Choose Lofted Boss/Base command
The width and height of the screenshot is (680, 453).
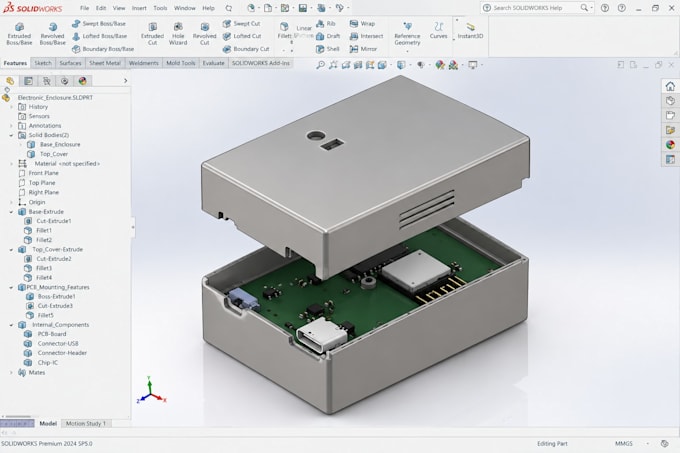pos(100,36)
